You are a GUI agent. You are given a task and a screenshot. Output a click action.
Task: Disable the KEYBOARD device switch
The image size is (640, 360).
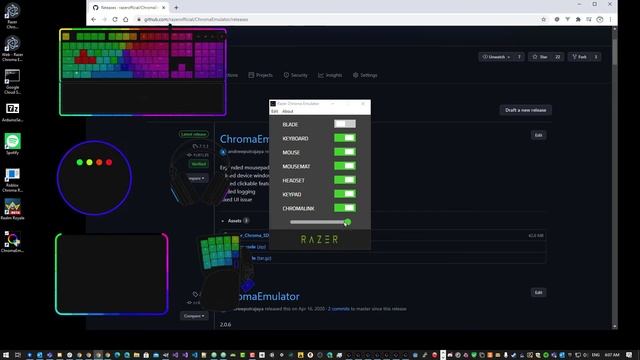[345, 138]
